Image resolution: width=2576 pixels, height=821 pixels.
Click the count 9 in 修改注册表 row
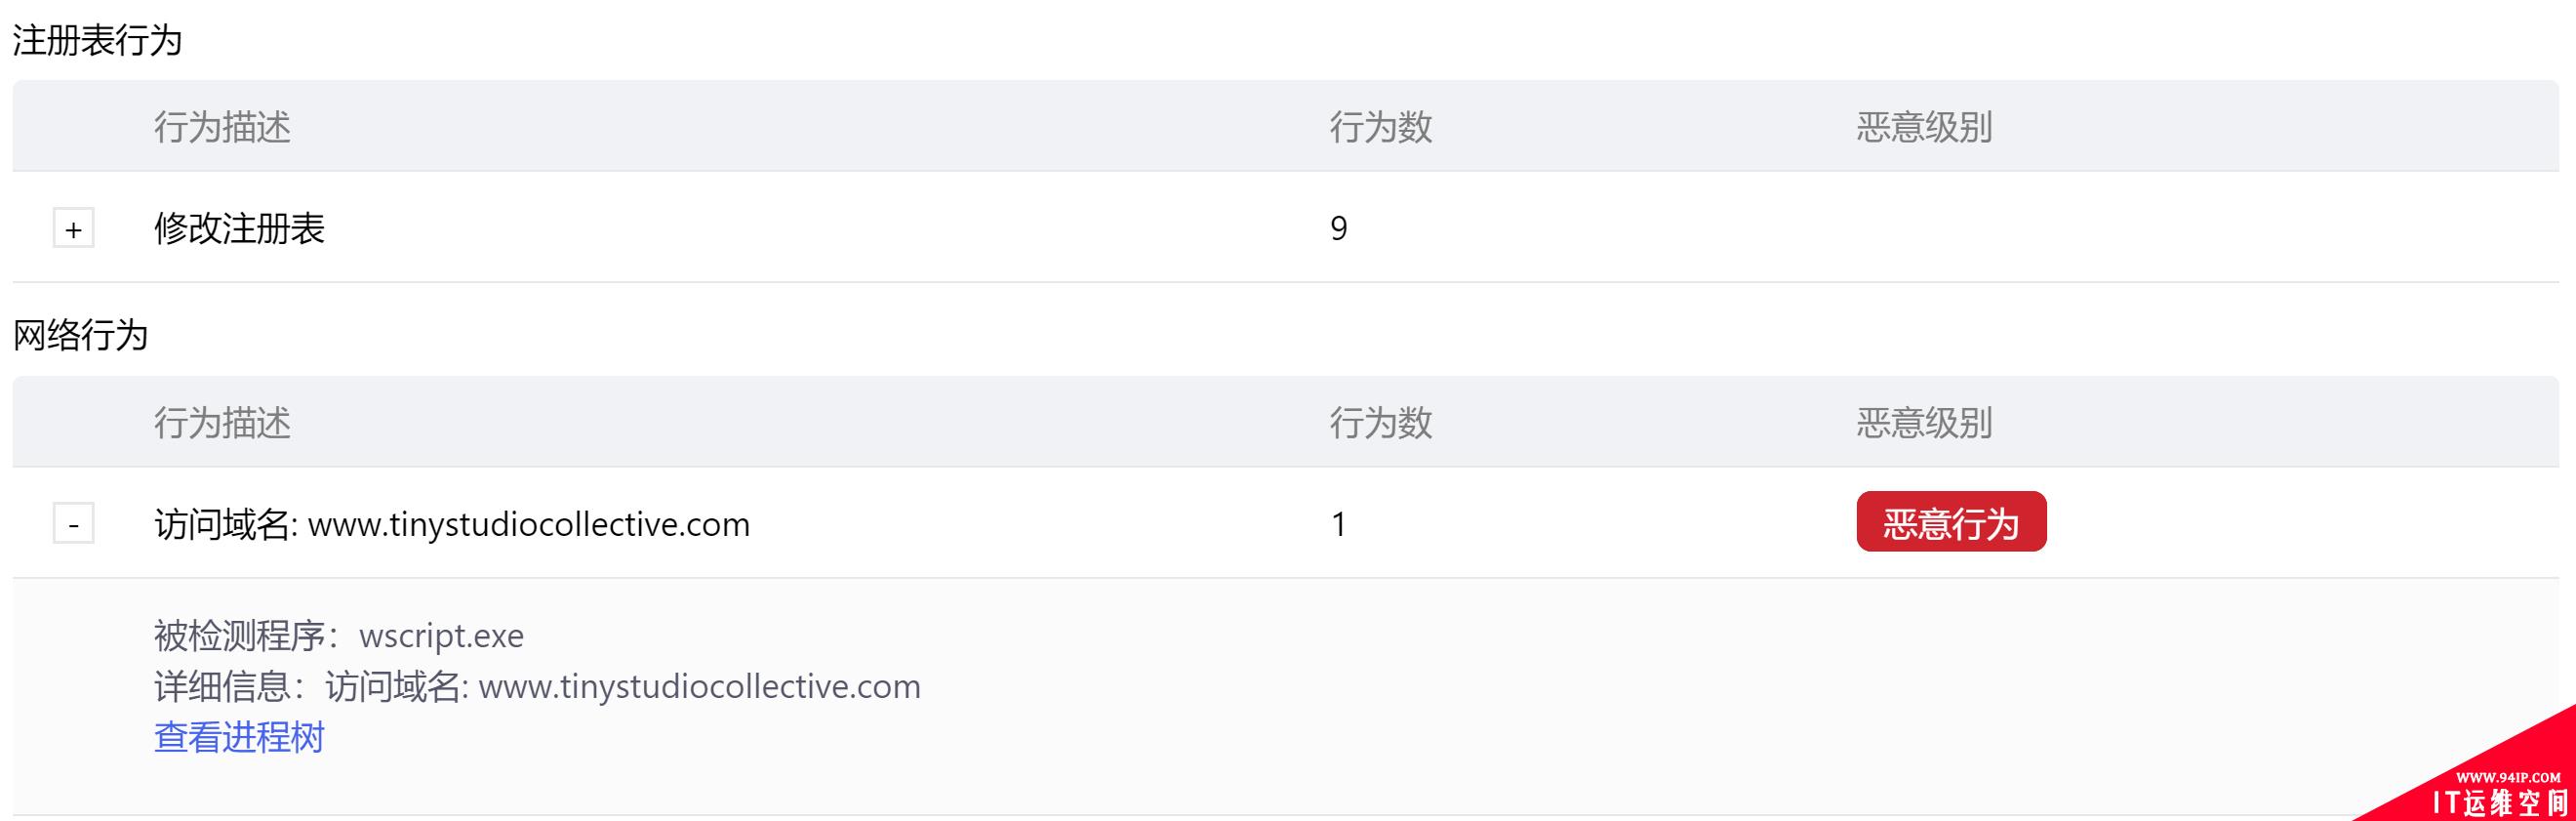(x=1338, y=229)
